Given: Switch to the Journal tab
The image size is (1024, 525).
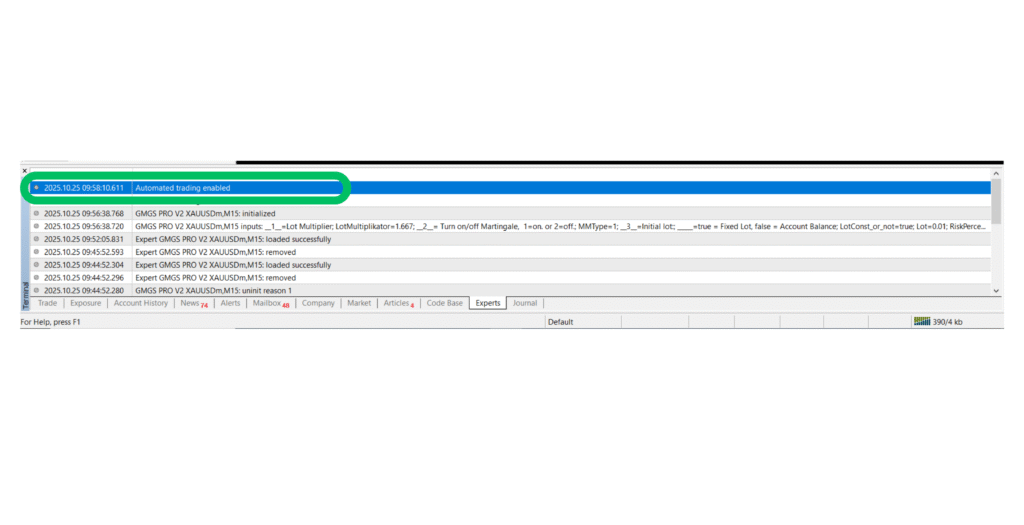Looking at the screenshot, I should point(524,303).
